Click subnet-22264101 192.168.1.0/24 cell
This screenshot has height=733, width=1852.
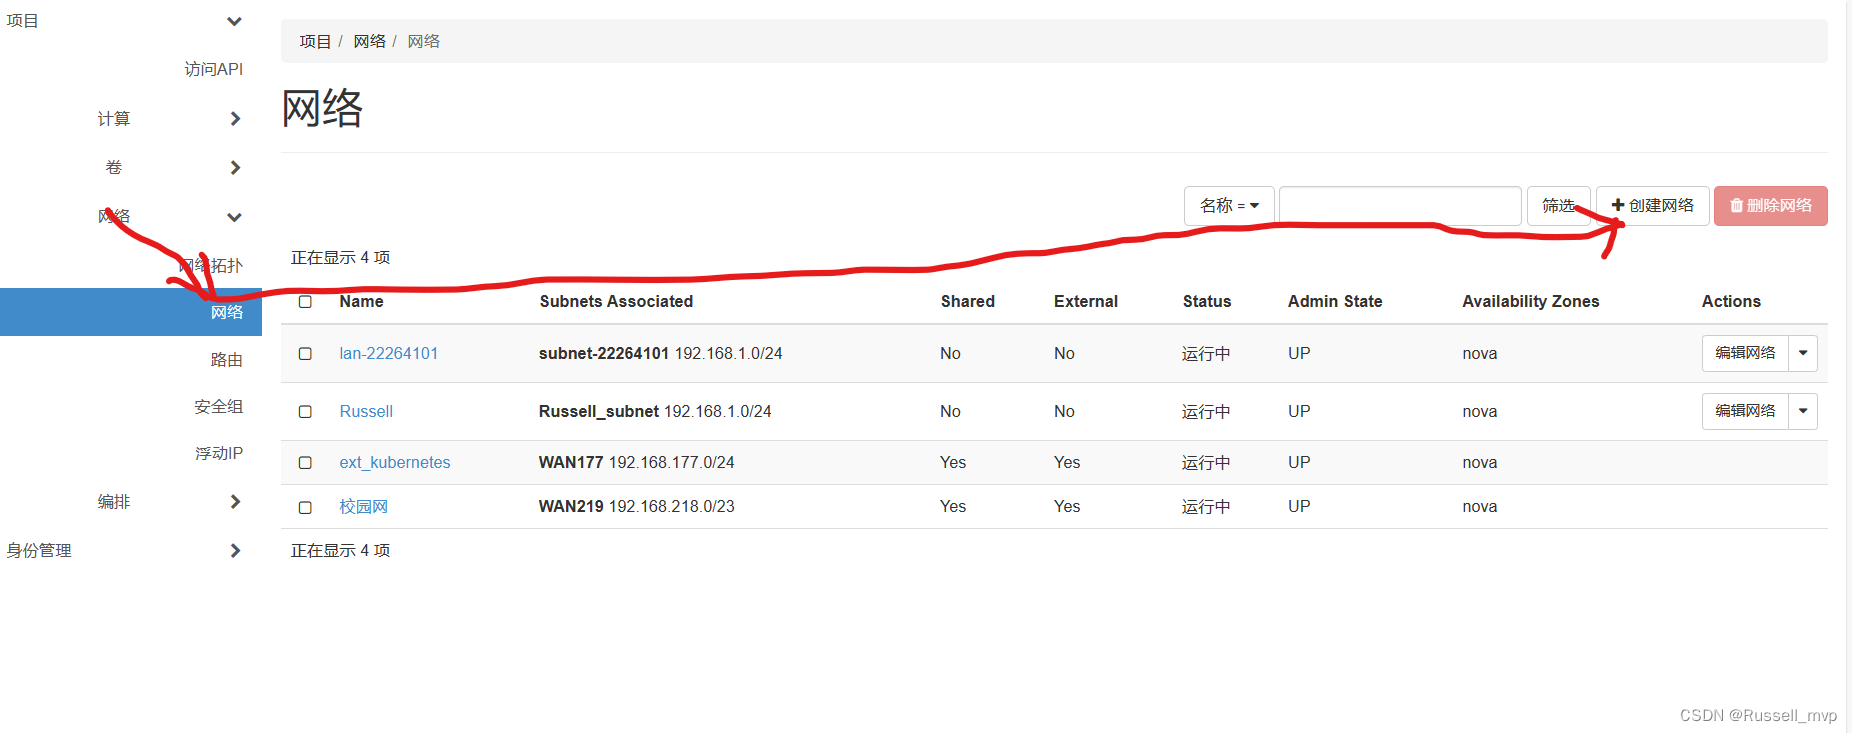coord(660,353)
